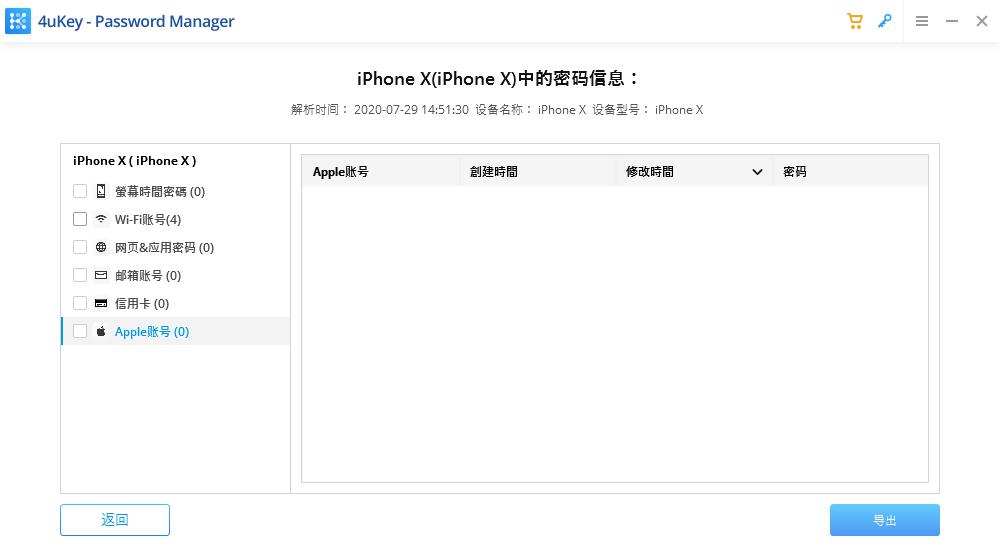
Task: Click the screen time passcode phone icon
Action: pos(101,191)
